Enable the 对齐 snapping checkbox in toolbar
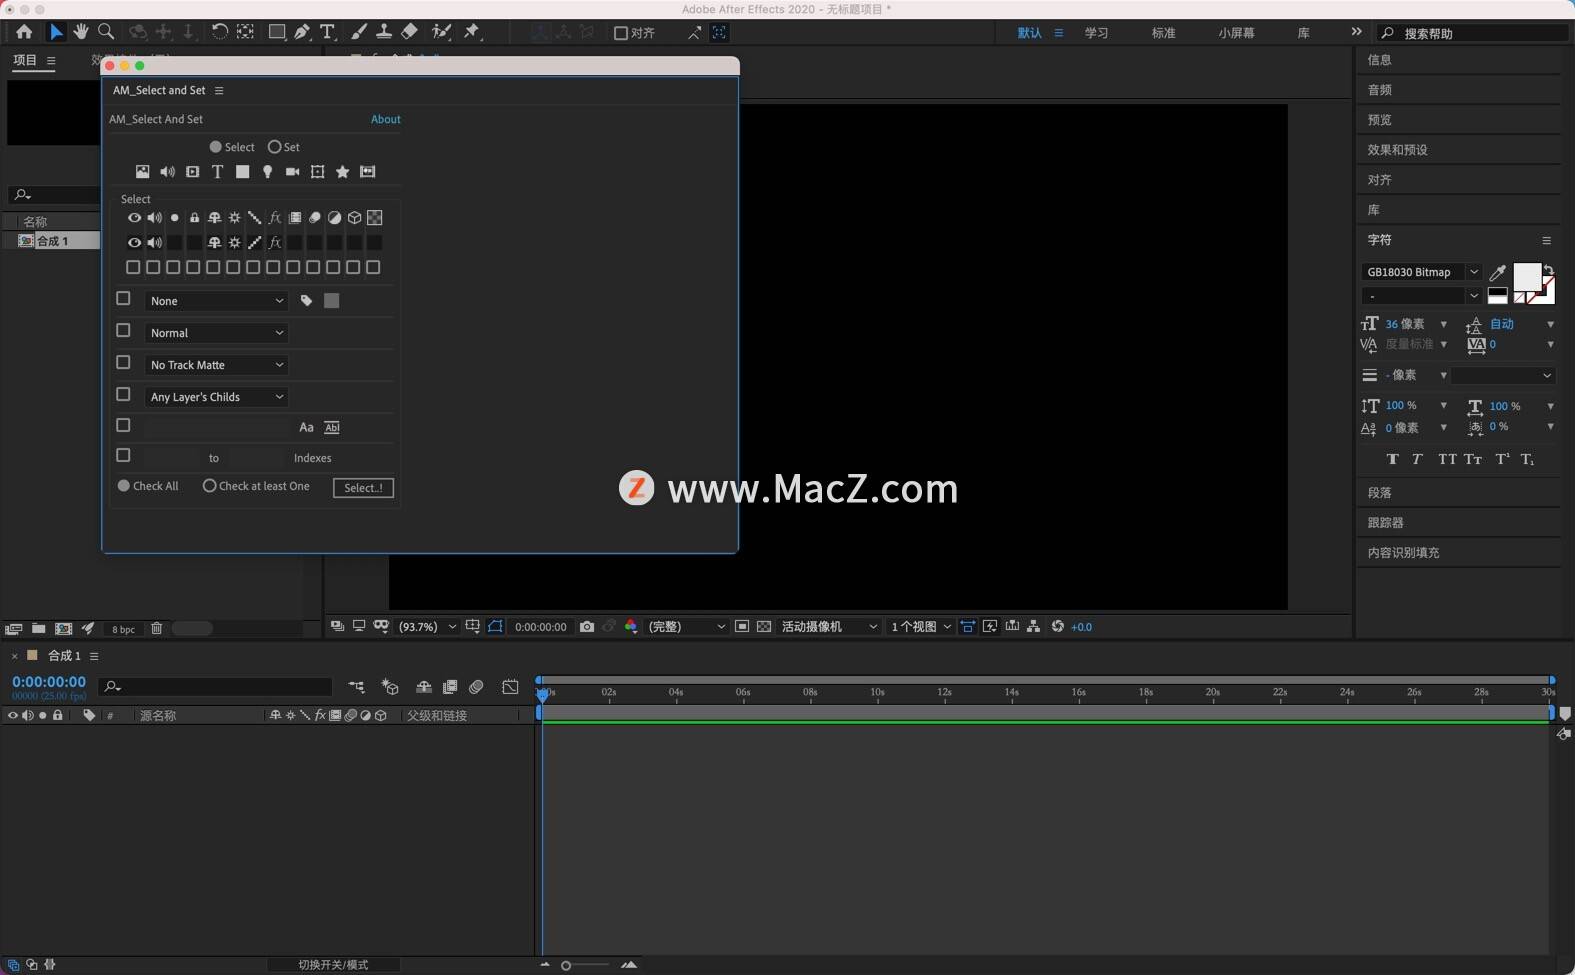The height and width of the screenshot is (975, 1575). click(620, 33)
